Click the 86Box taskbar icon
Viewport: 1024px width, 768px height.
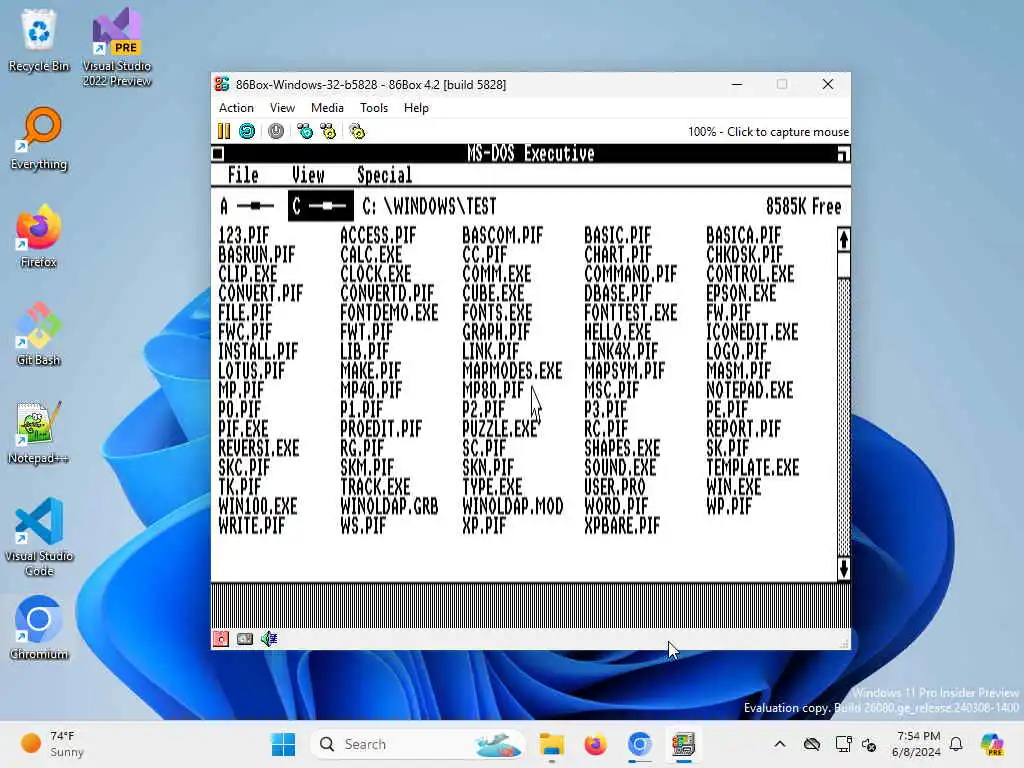pos(684,744)
